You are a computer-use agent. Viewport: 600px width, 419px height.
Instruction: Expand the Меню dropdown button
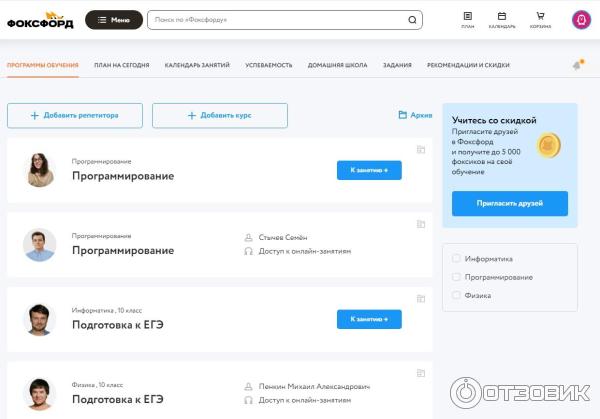point(114,20)
